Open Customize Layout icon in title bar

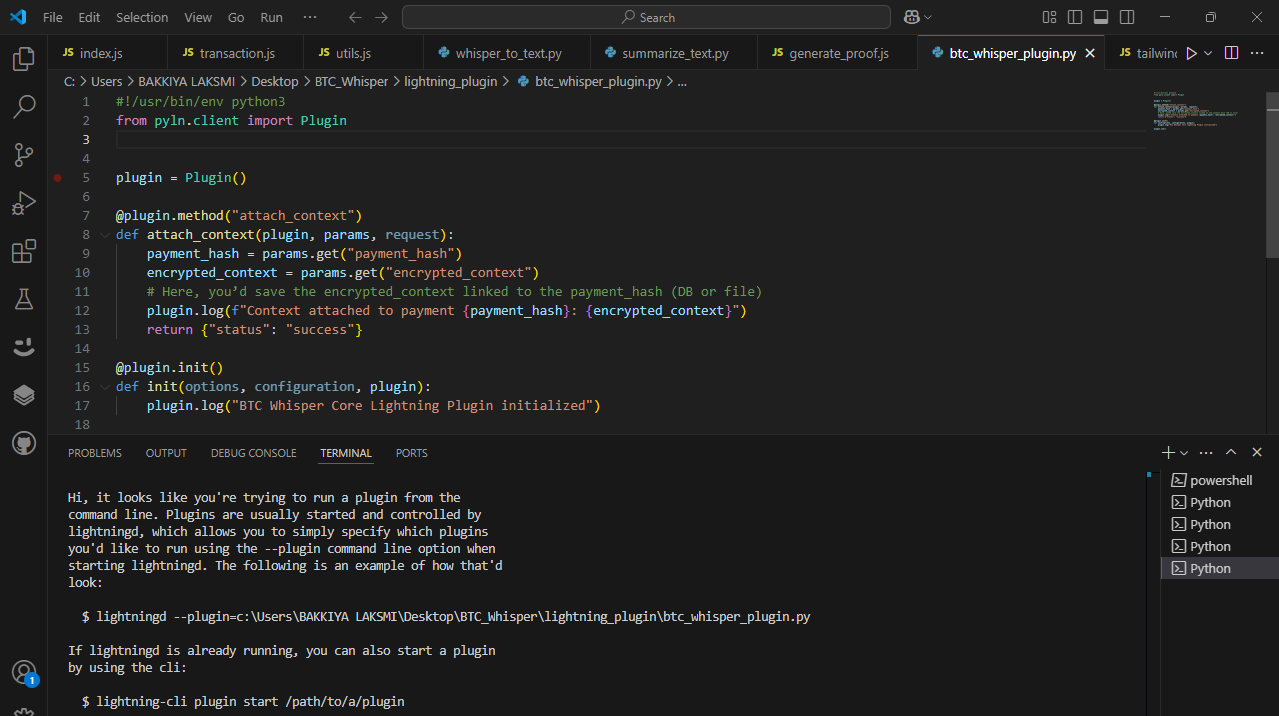pyautogui.click(x=1049, y=17)
